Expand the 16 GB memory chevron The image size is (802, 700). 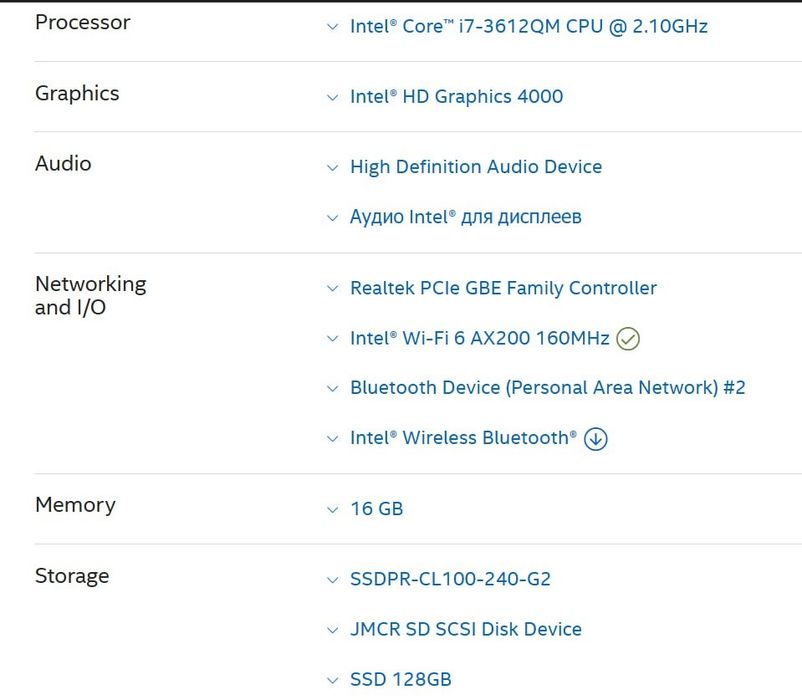pos(332,510)
